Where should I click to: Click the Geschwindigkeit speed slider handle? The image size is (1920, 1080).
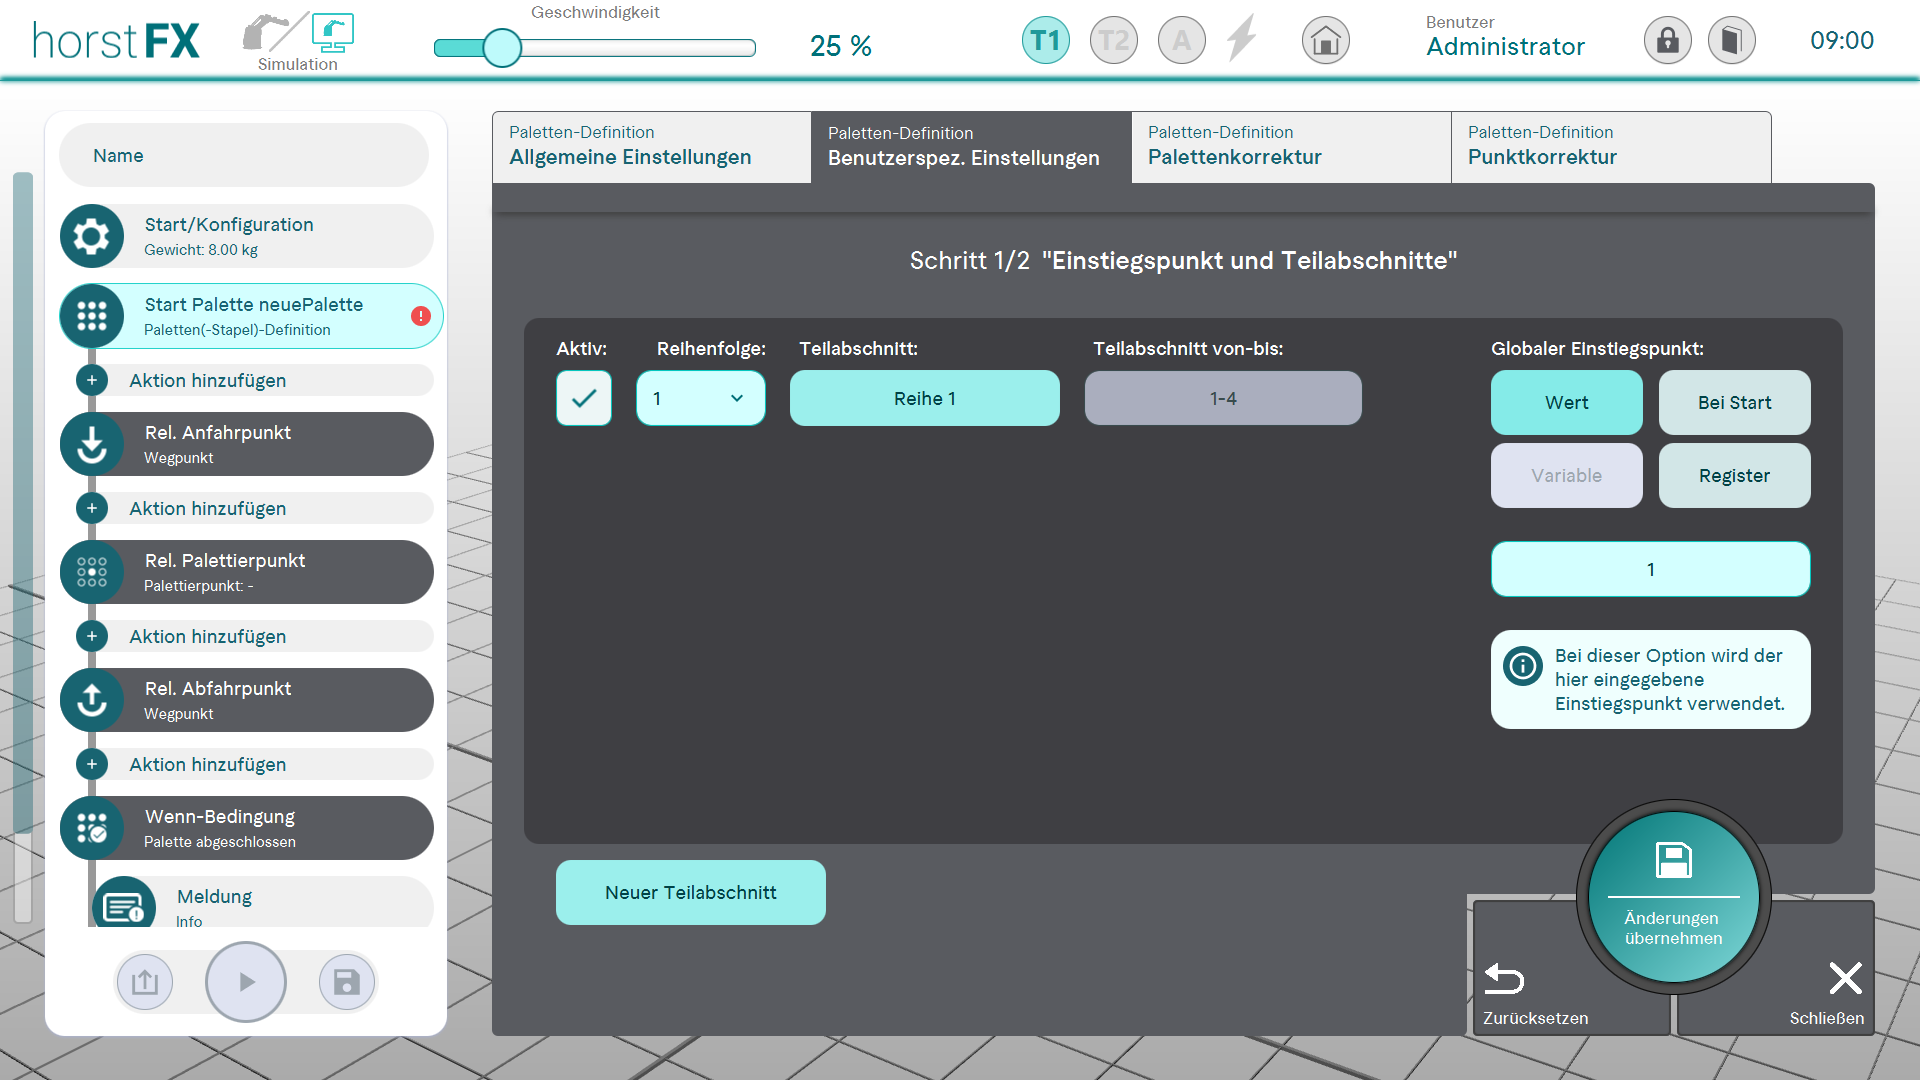(502, 47)
